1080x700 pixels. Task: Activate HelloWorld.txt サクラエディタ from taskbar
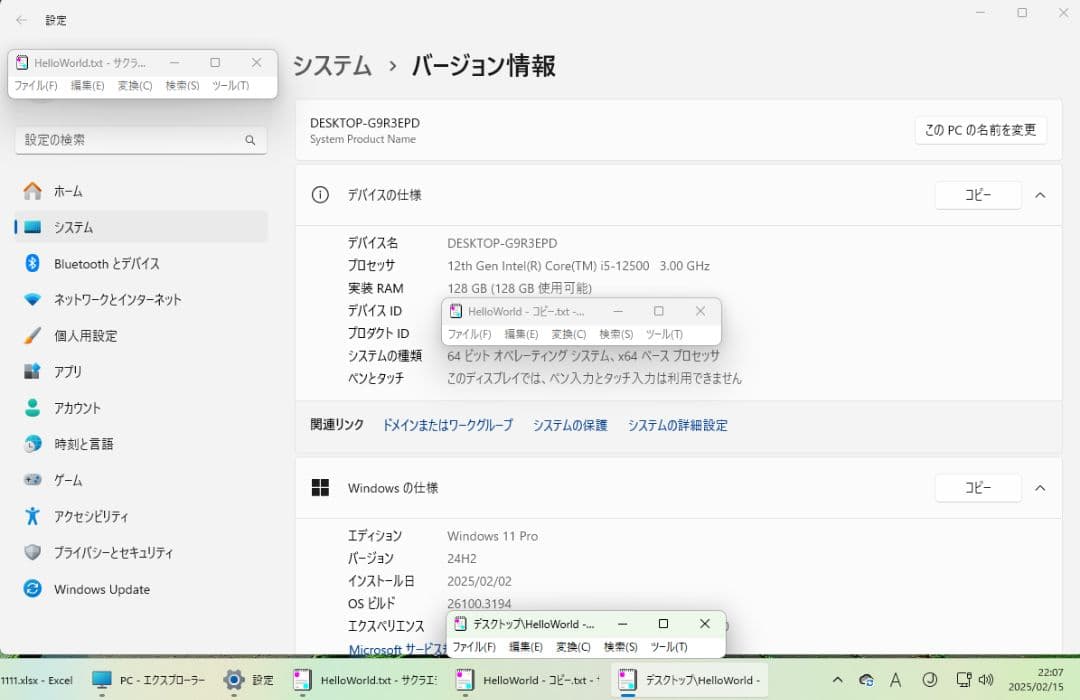350,679
